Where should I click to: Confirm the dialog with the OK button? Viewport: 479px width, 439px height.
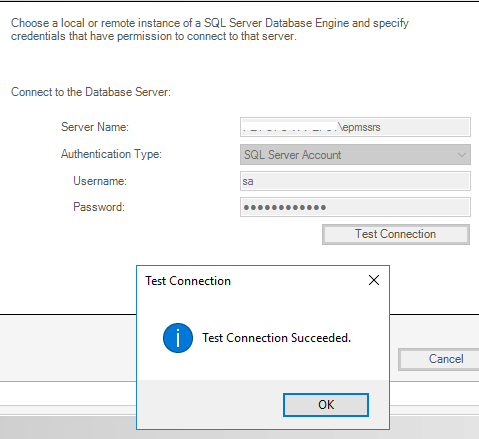coord(326,405)
